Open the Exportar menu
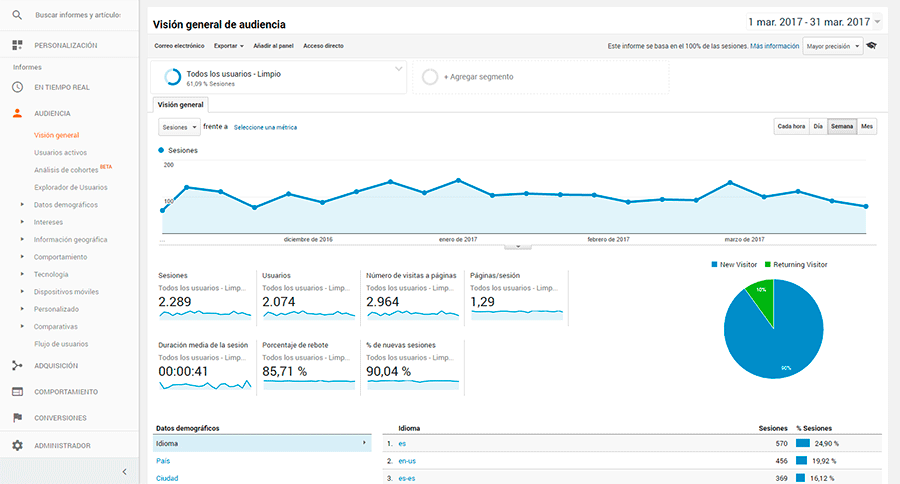 (229, 46)
